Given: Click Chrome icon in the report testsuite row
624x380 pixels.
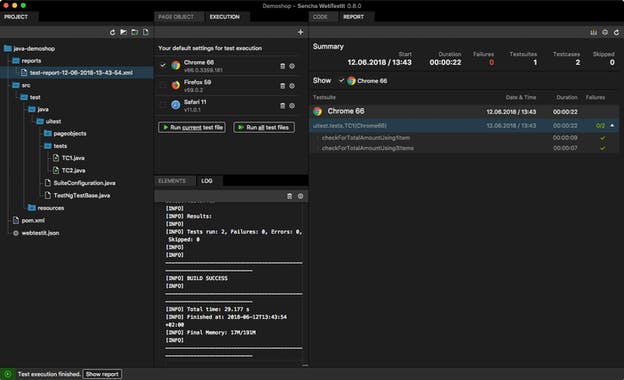Looking at the screenshot, I should (x=317, y=111).
